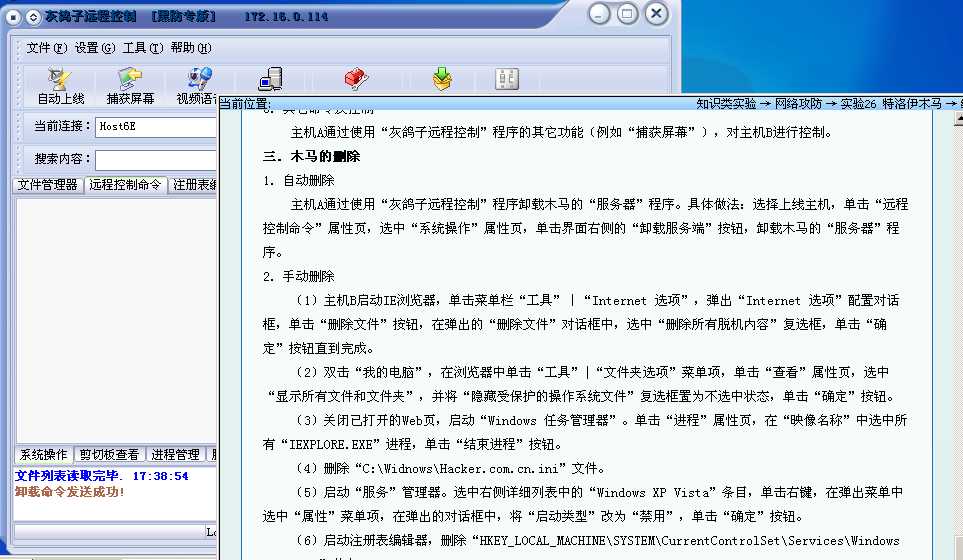Click the 实验26 特洛伊木马 breadcrumb text
Image resolution: width=963 pixels, height=560 pixels.
(x=891, y=104)
